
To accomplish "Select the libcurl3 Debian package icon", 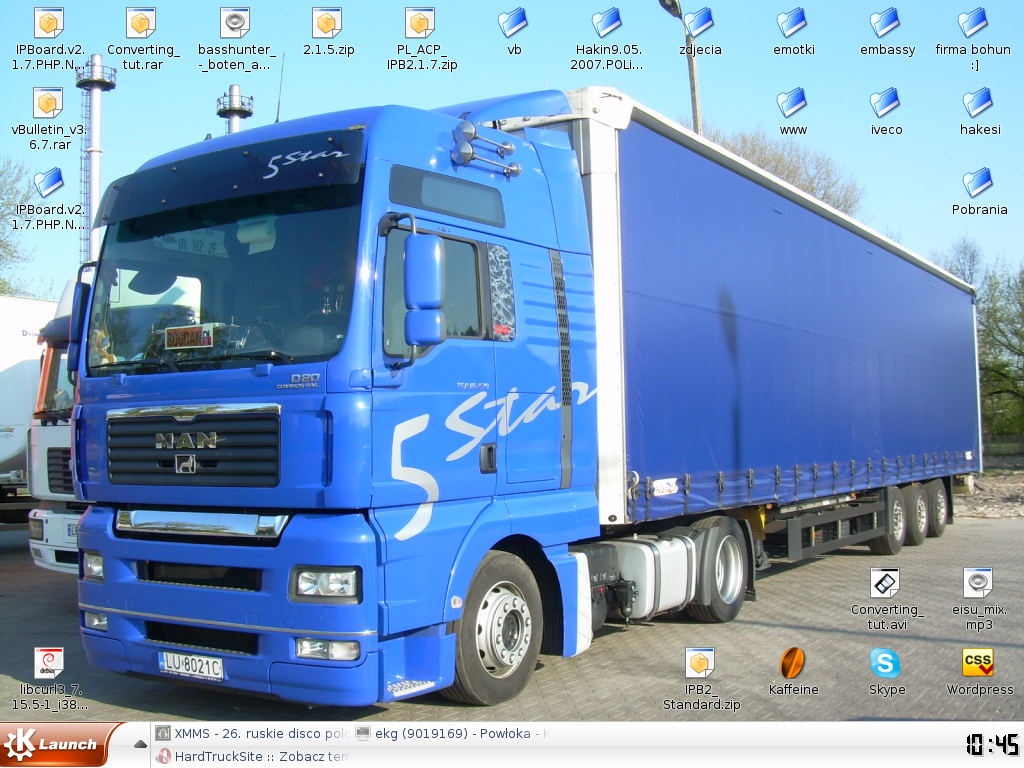I will tap(49, 663).
